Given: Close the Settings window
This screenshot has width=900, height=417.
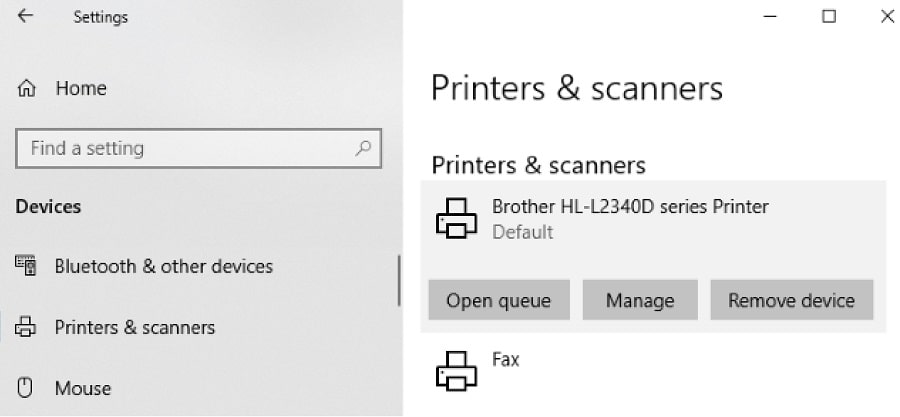Looking at the screenshot, I should click(888, 17).
